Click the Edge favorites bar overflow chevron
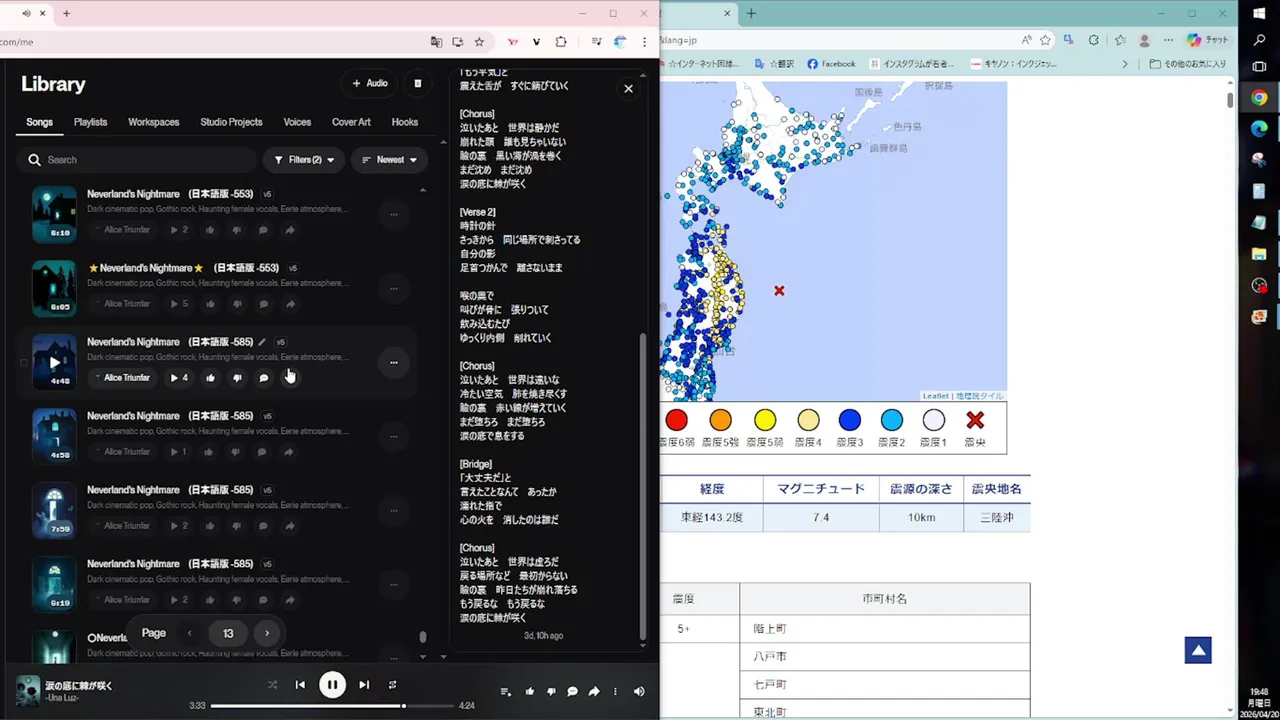Viewport: 1280px width, 720px height. (x=1125, y=64)
